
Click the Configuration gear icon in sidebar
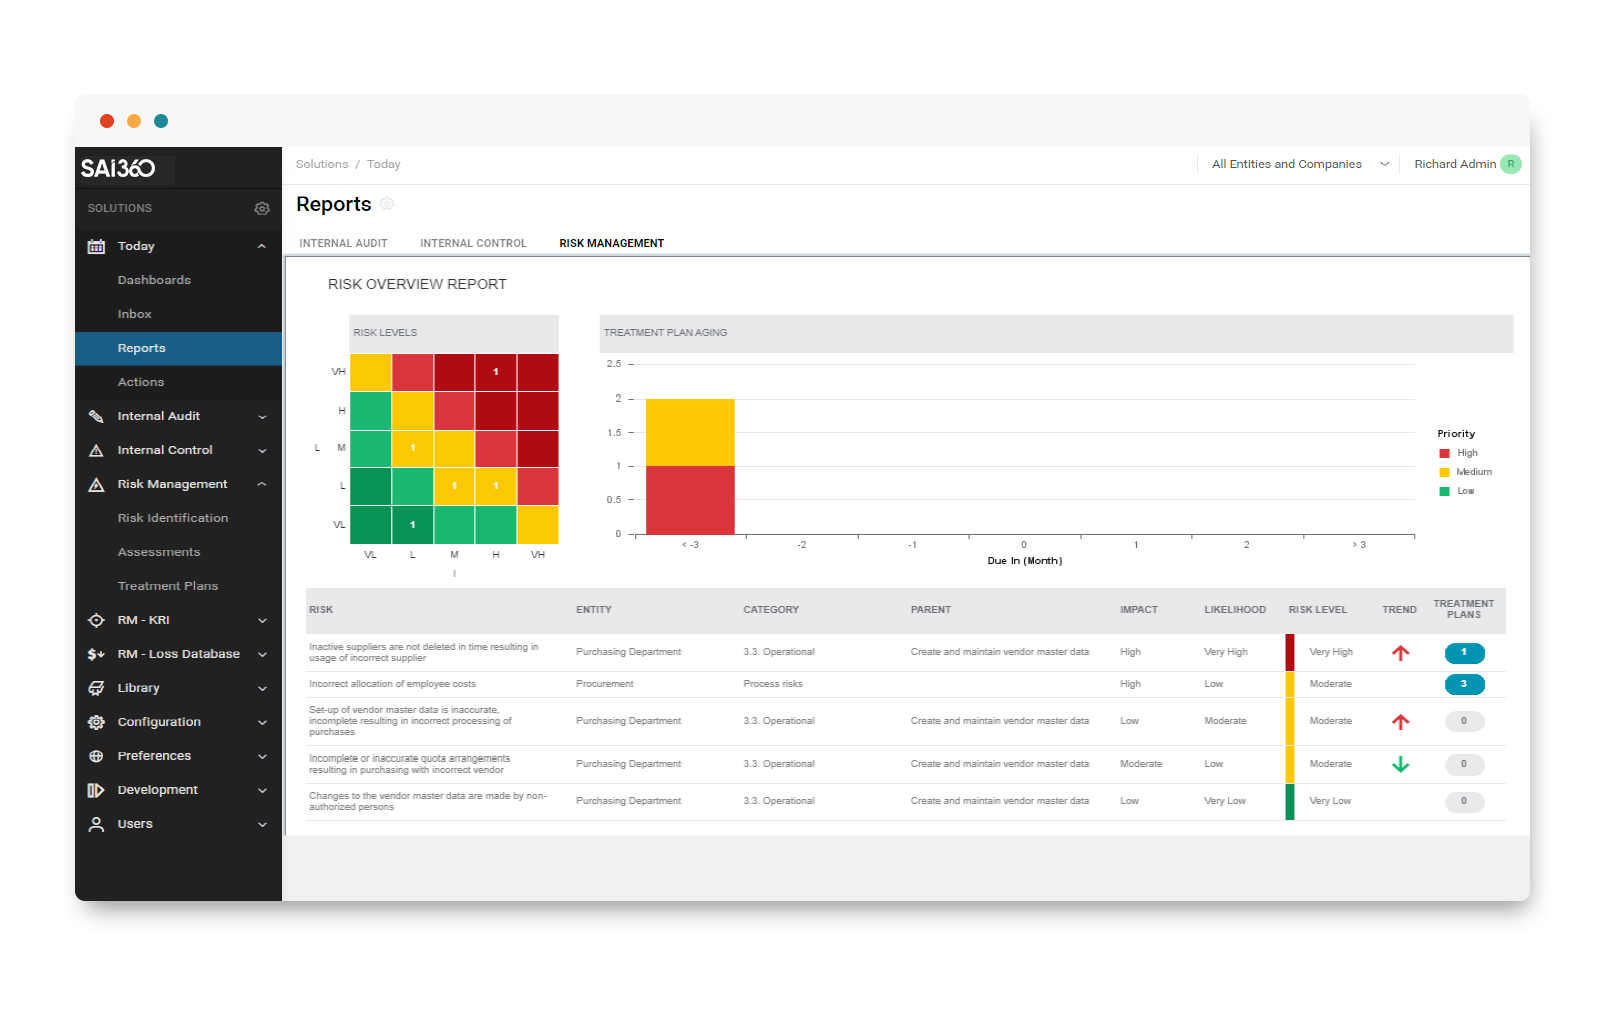[96, 722]
